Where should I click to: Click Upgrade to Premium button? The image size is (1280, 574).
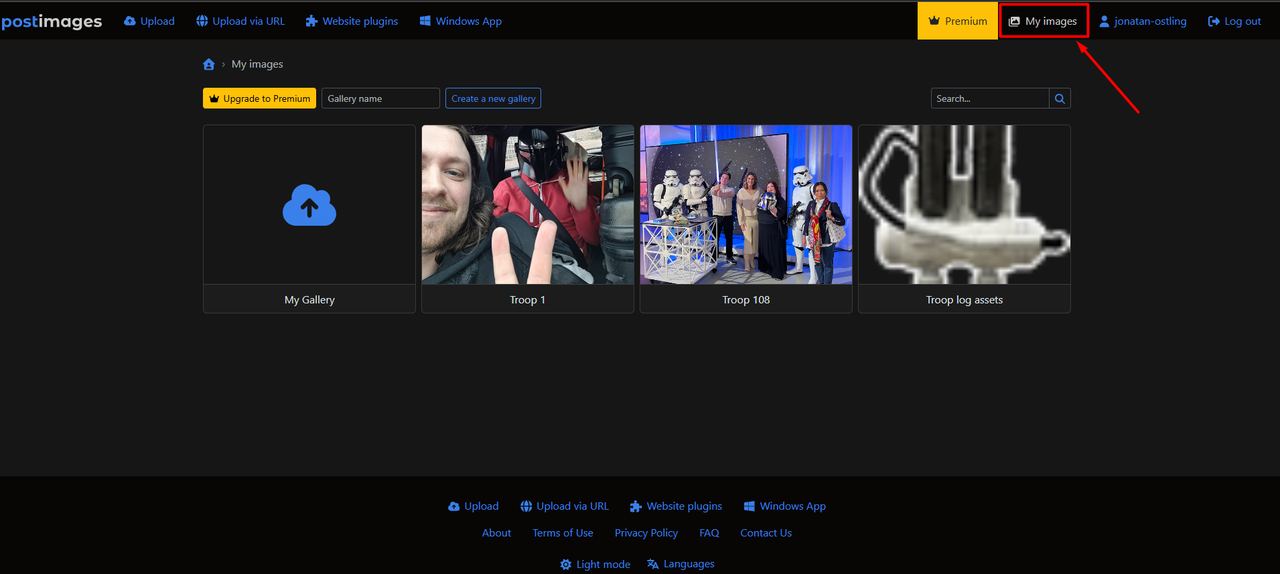[x=259, y=98]
